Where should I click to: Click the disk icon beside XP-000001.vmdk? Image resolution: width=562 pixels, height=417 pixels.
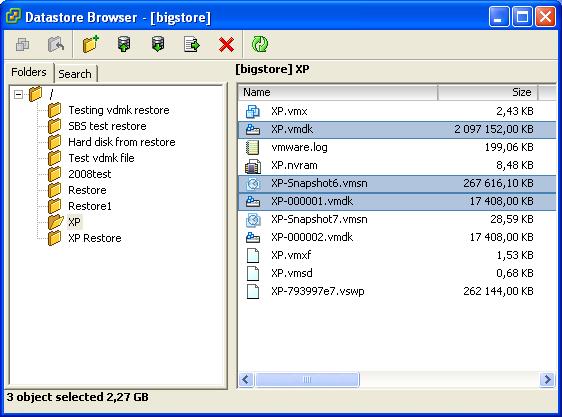click(253, 202)
